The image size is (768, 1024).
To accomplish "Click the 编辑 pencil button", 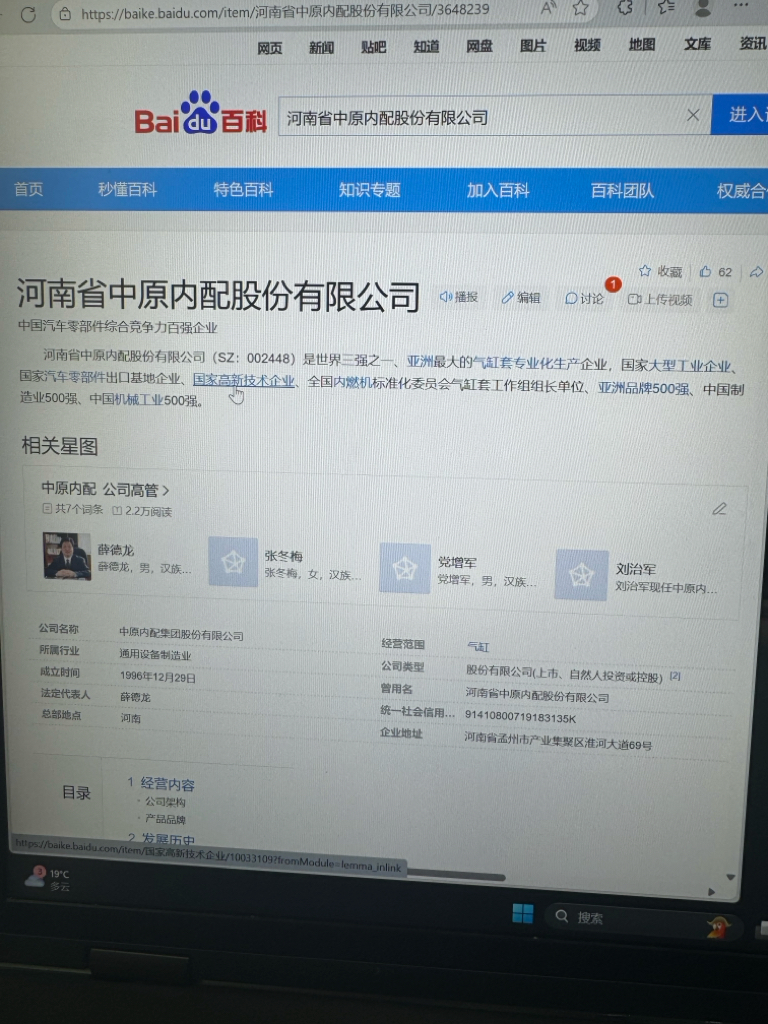I will pyautogui.click(x=520, y=298).
